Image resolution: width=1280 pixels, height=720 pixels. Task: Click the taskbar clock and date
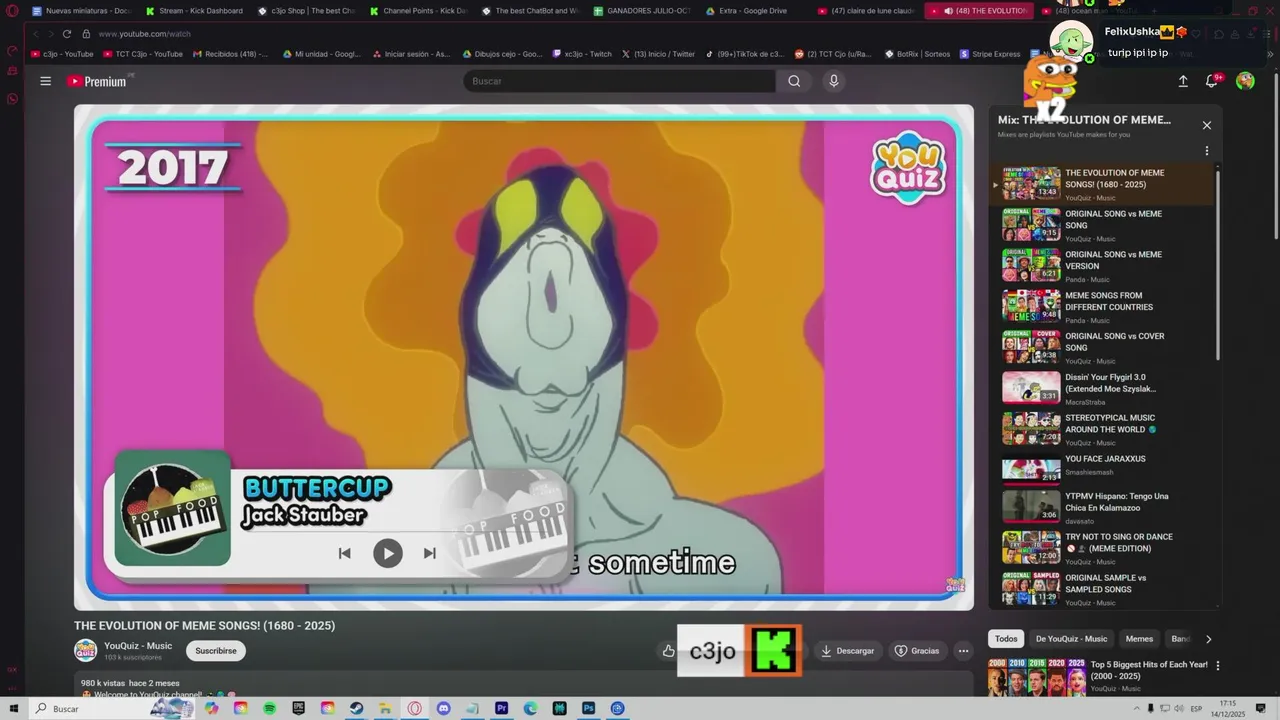1228,708
